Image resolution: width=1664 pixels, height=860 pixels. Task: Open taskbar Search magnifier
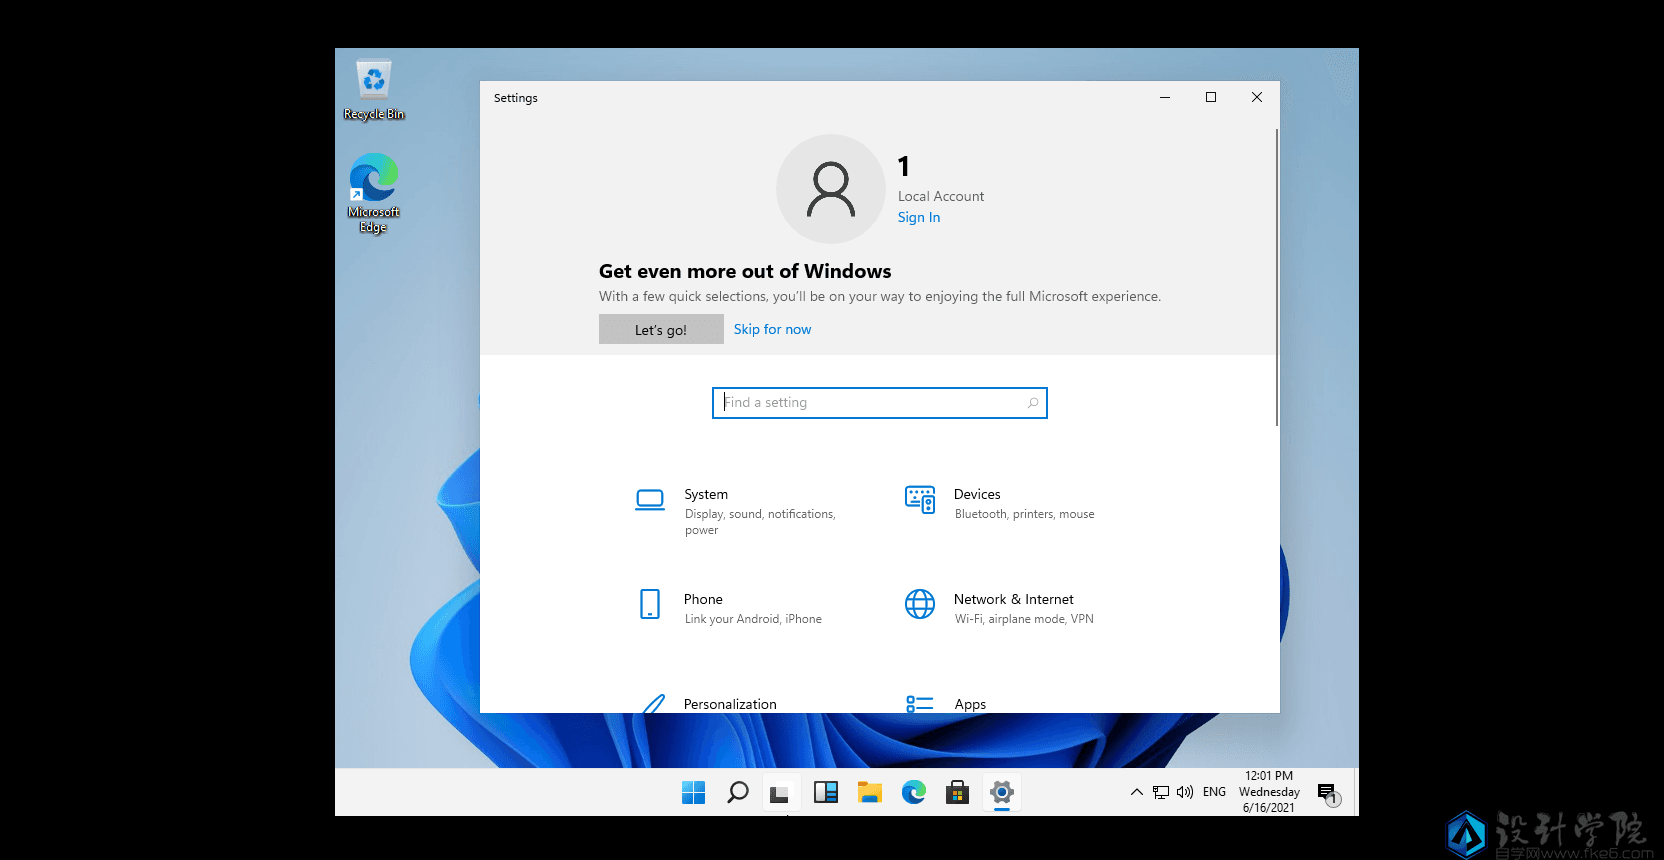point(738,793)
